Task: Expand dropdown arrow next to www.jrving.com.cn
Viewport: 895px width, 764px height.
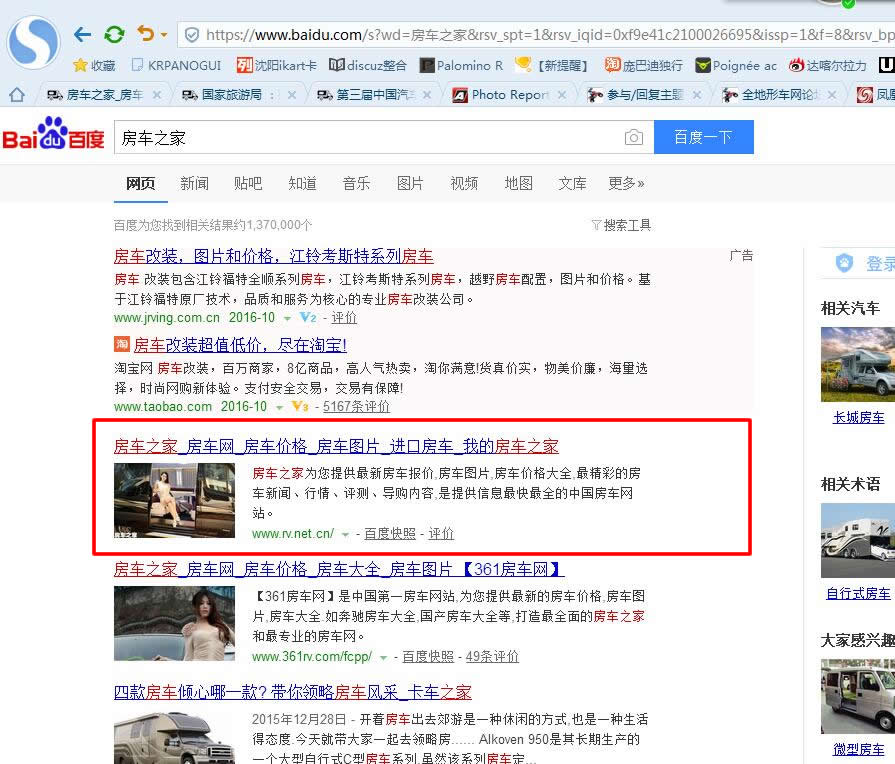Action: [287, 318]
